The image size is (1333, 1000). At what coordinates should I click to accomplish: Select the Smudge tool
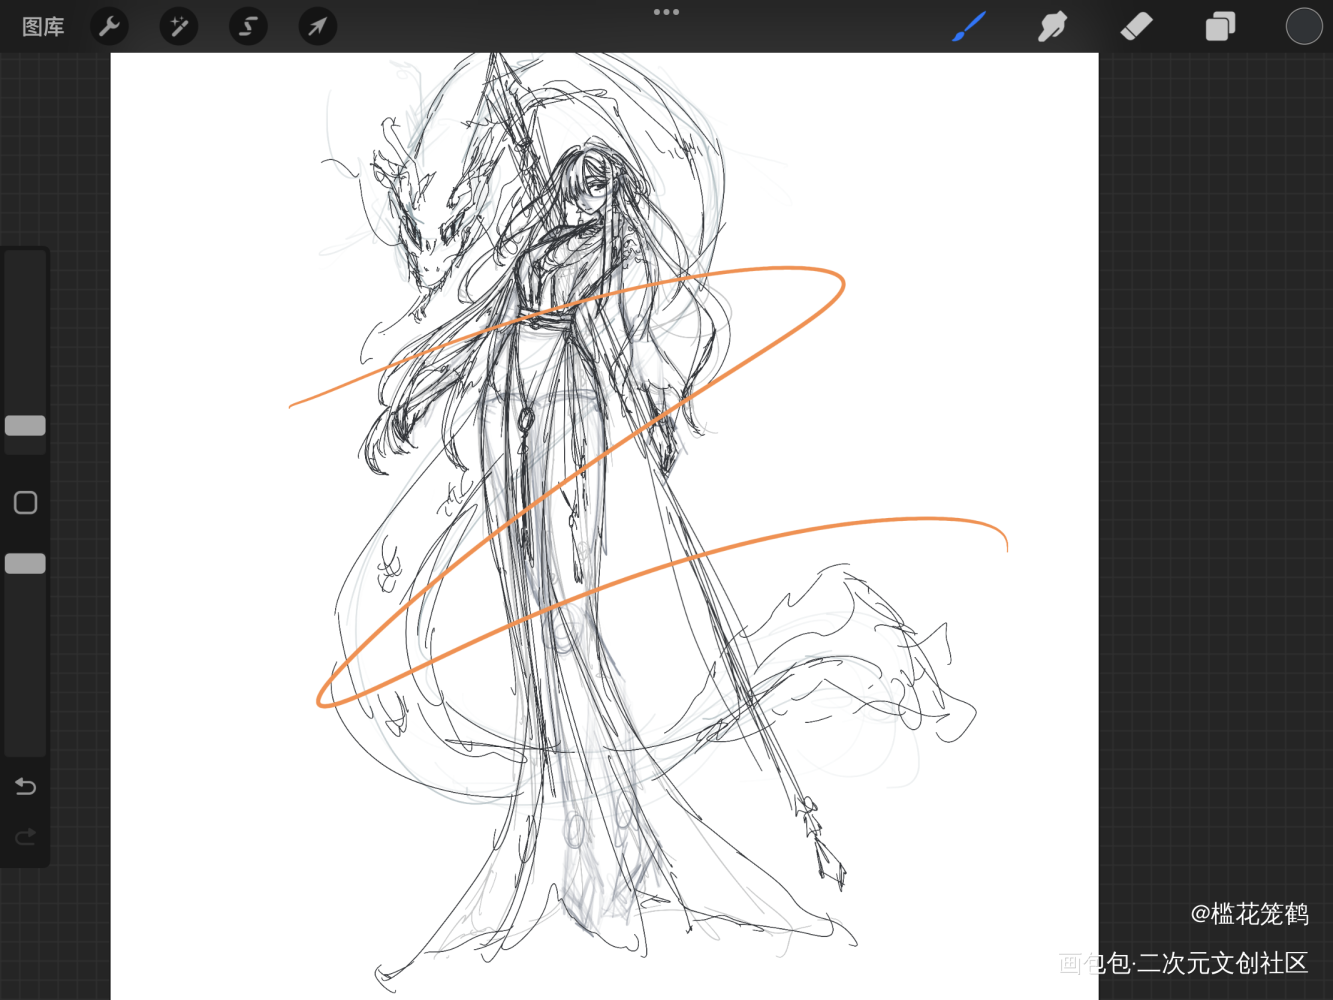point(1052,27)
